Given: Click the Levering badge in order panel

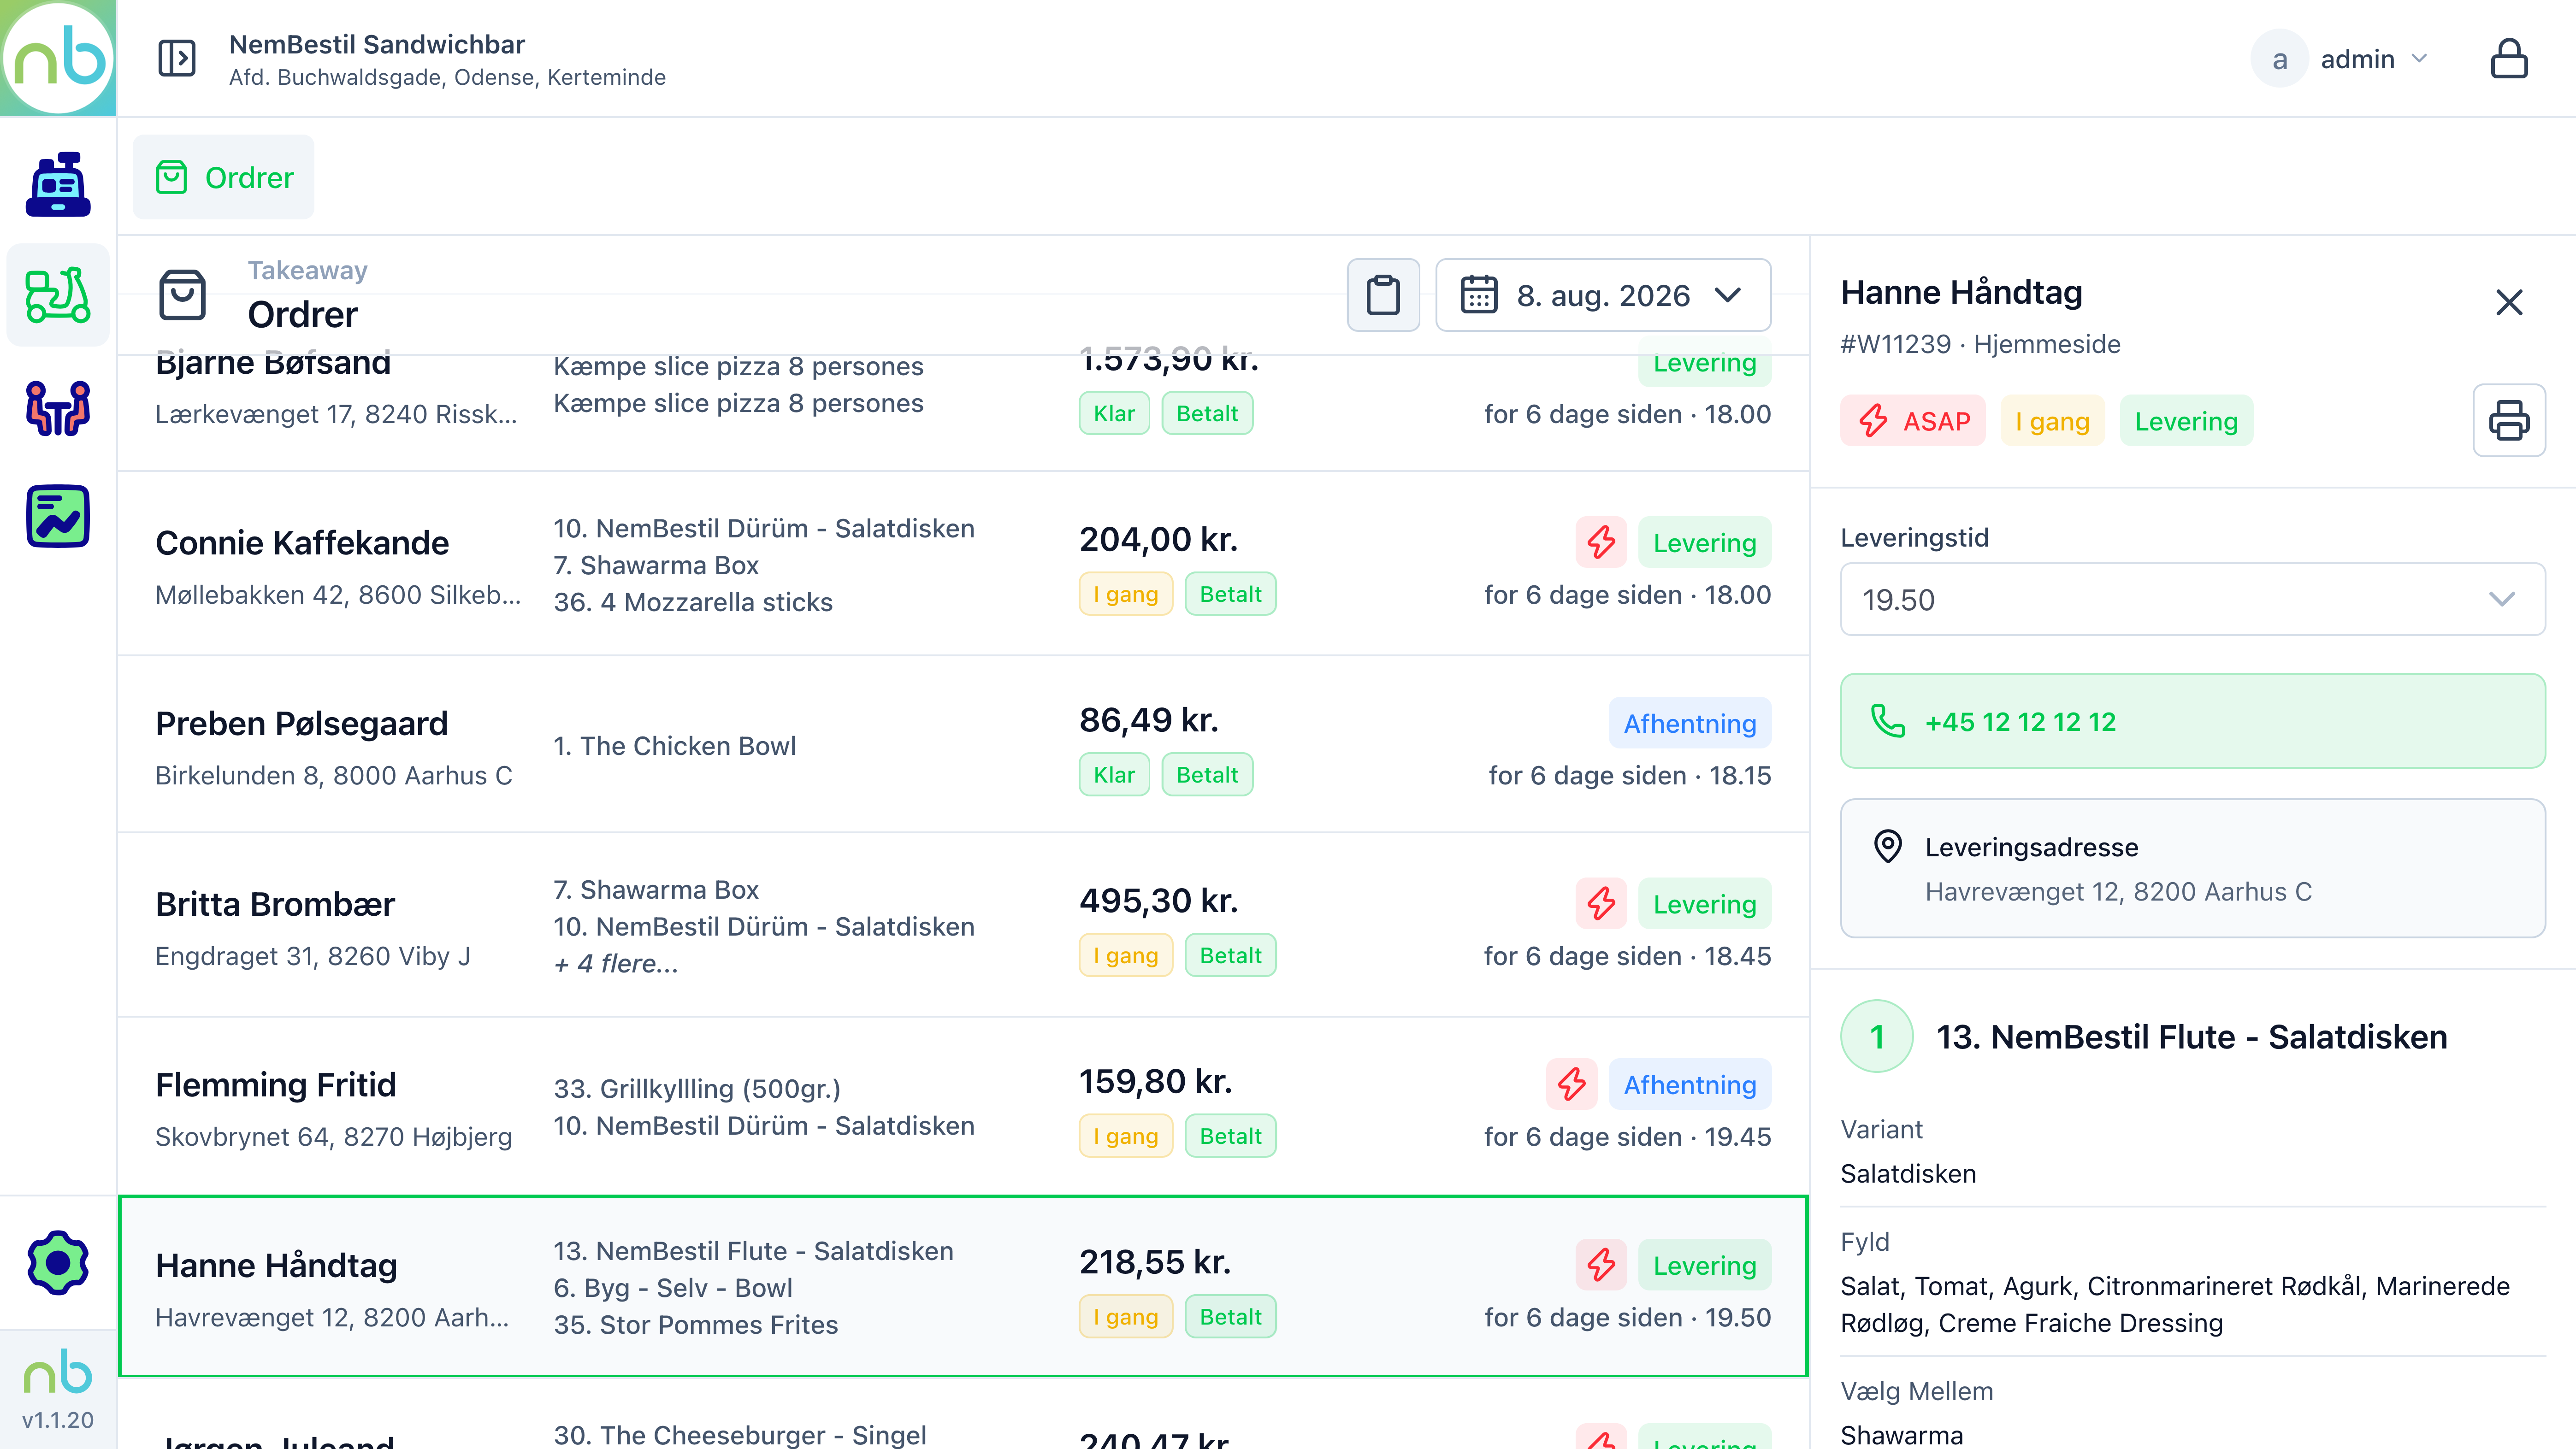Looking at the screenshot, I should 2186,421.
